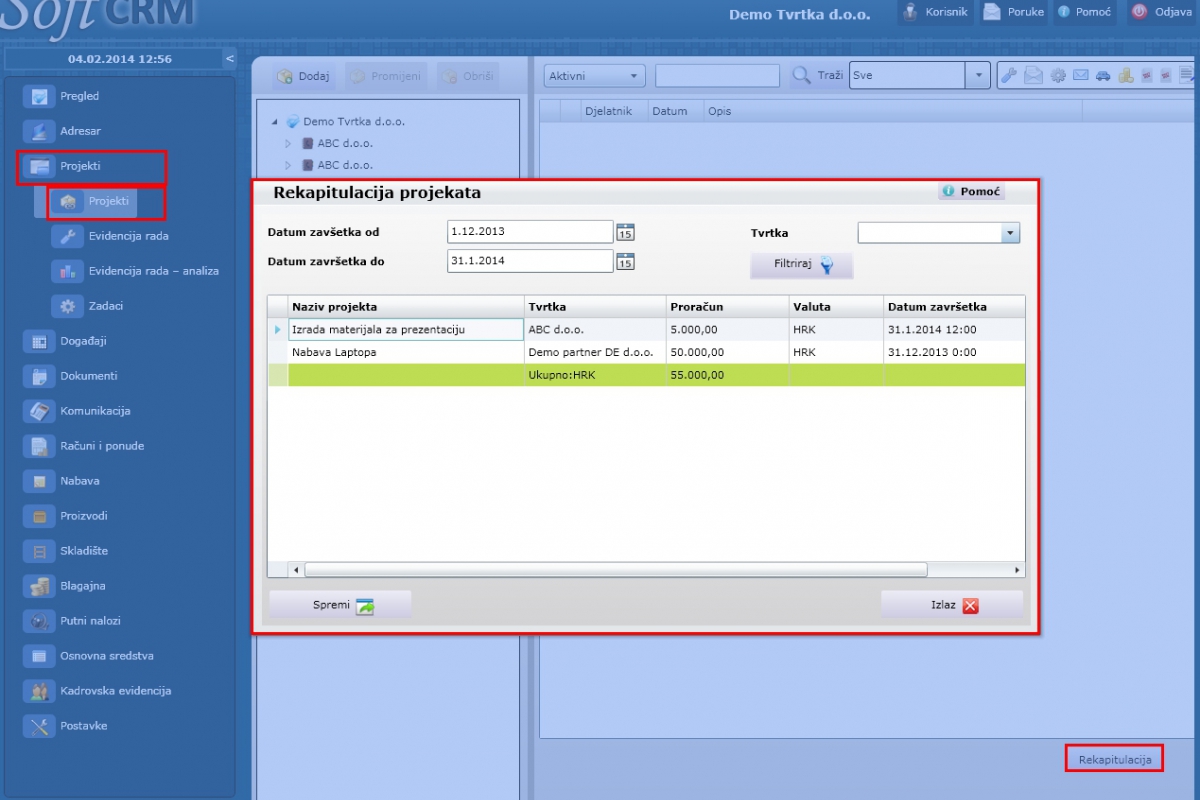Open the Korisnik user menu
The image size is (1200, 800).
tap(934, 12)
